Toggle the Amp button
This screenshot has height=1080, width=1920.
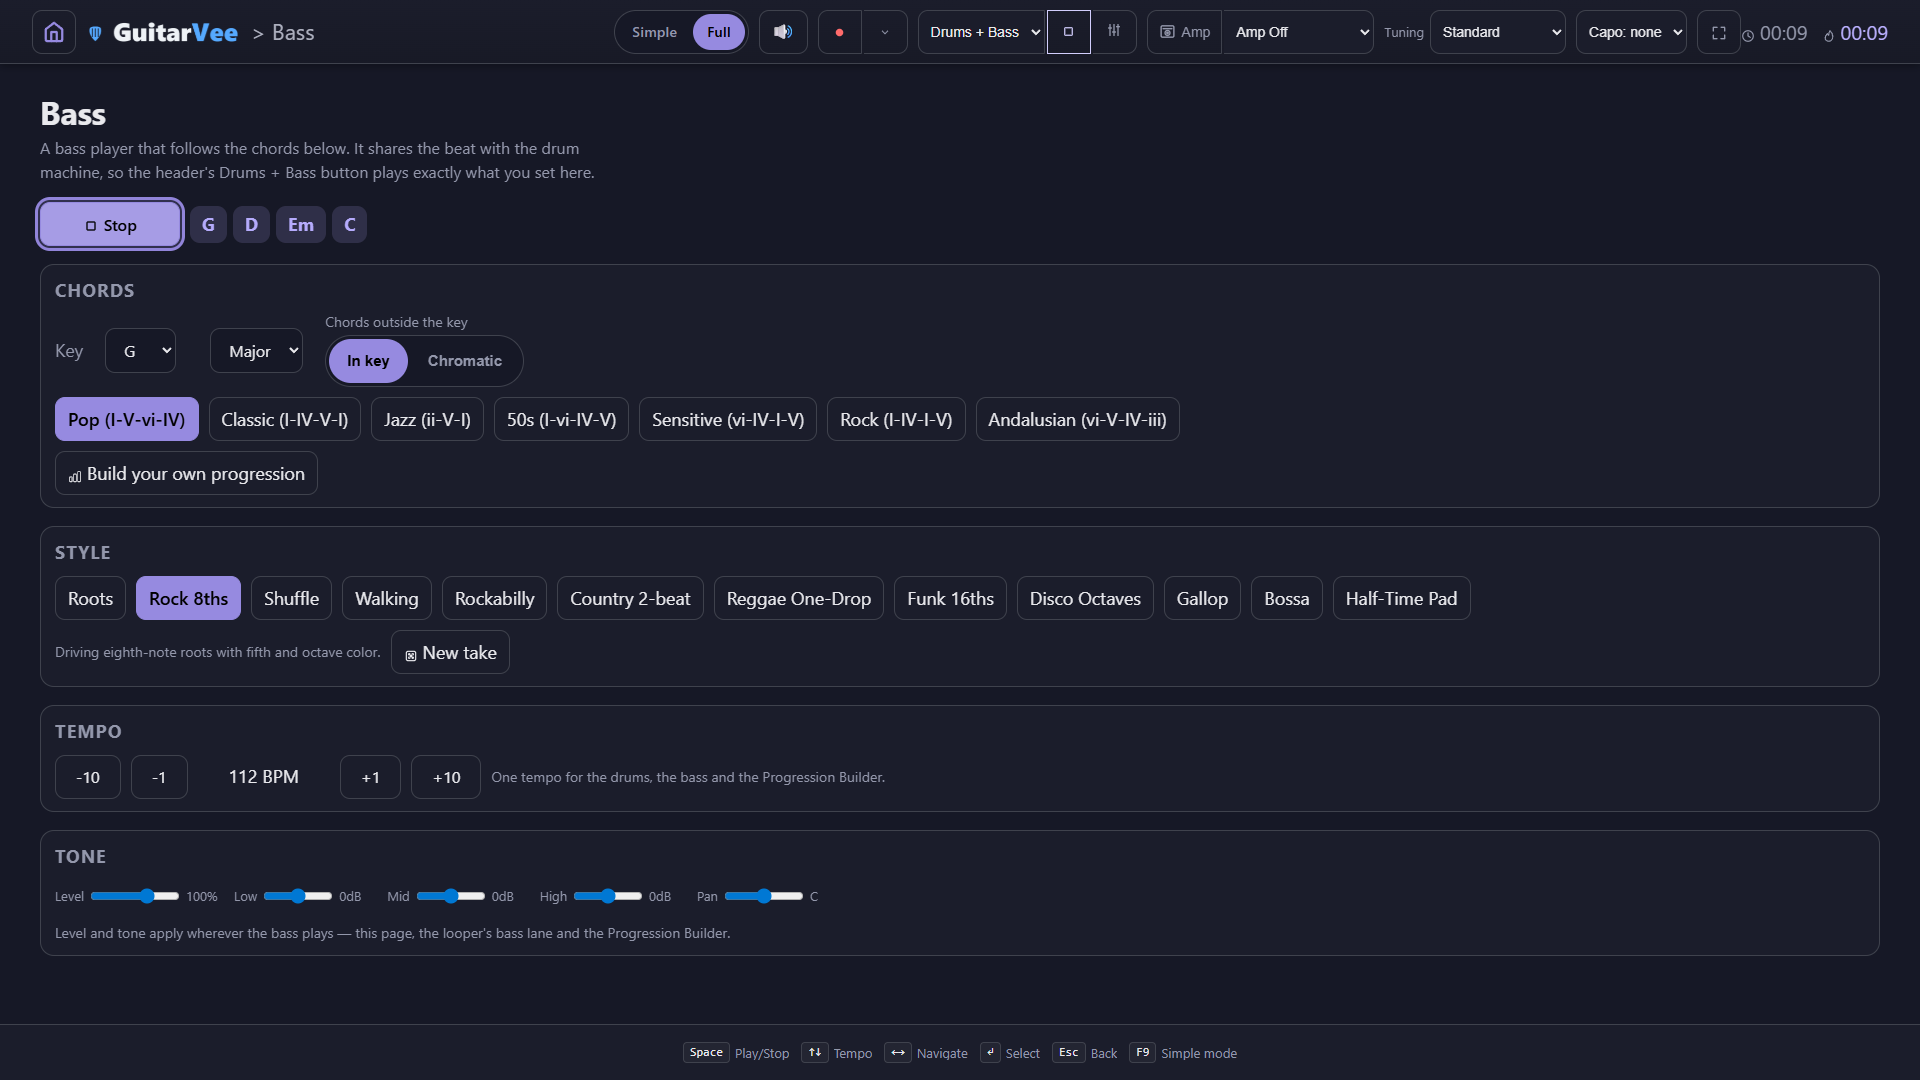(x=1185, y=32)
